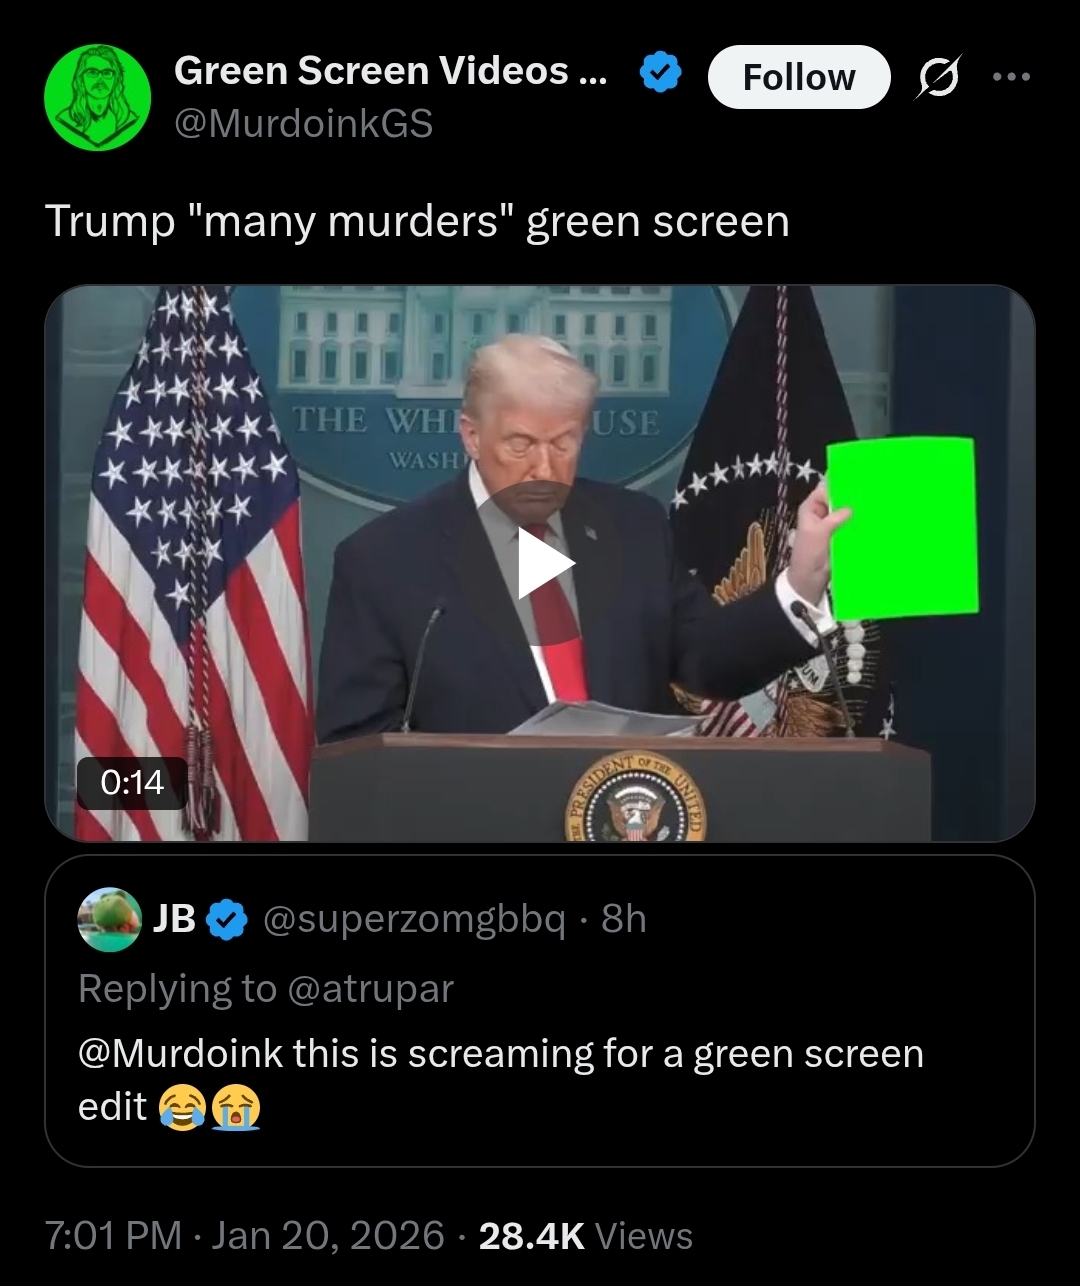This screenshot has height=1286, width=1080.
Task: Click the 0:14 video duration badge
Action: (133, 782)
